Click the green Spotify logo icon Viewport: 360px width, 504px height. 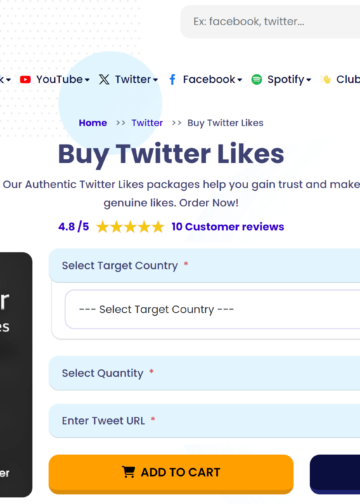pos(257,79)
